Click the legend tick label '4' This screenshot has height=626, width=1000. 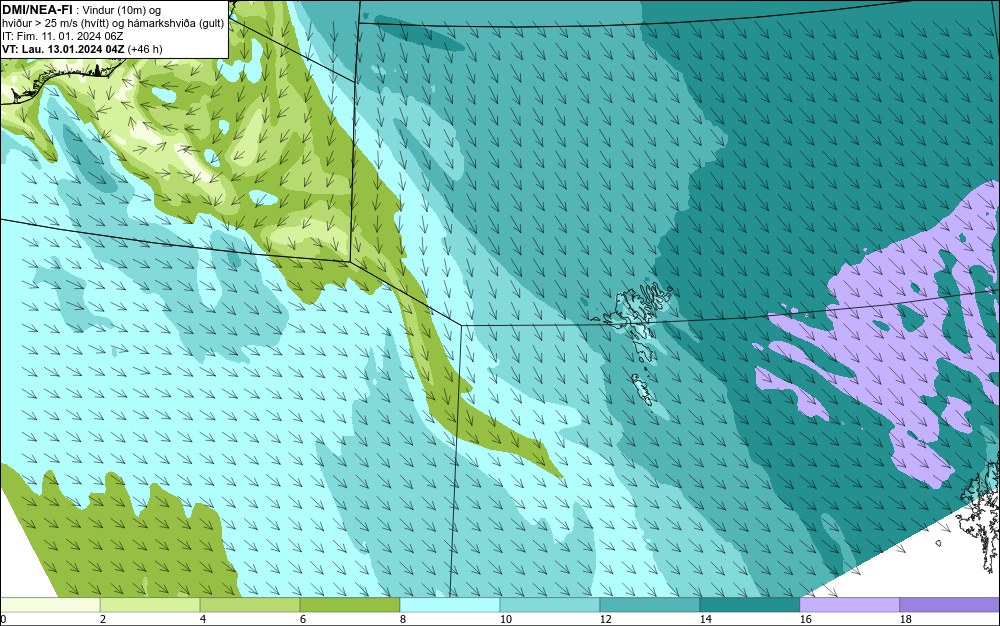coord(203,619)
